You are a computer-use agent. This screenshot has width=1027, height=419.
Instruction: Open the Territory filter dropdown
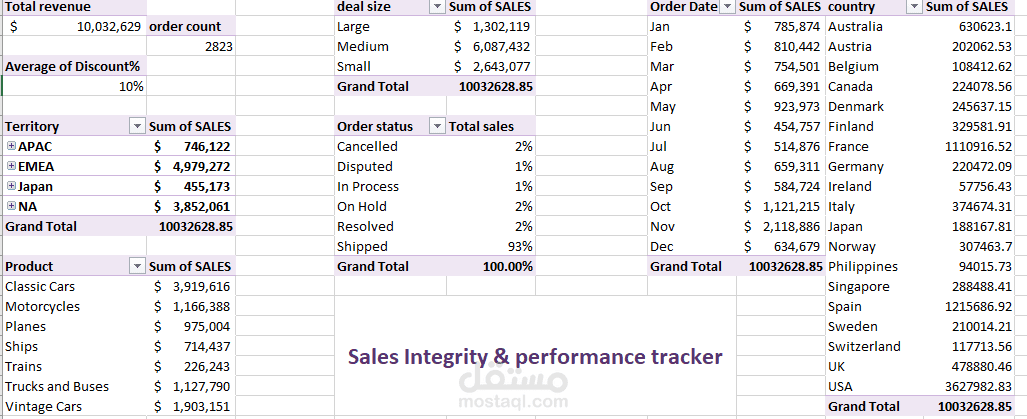click(x=136, y=126)
